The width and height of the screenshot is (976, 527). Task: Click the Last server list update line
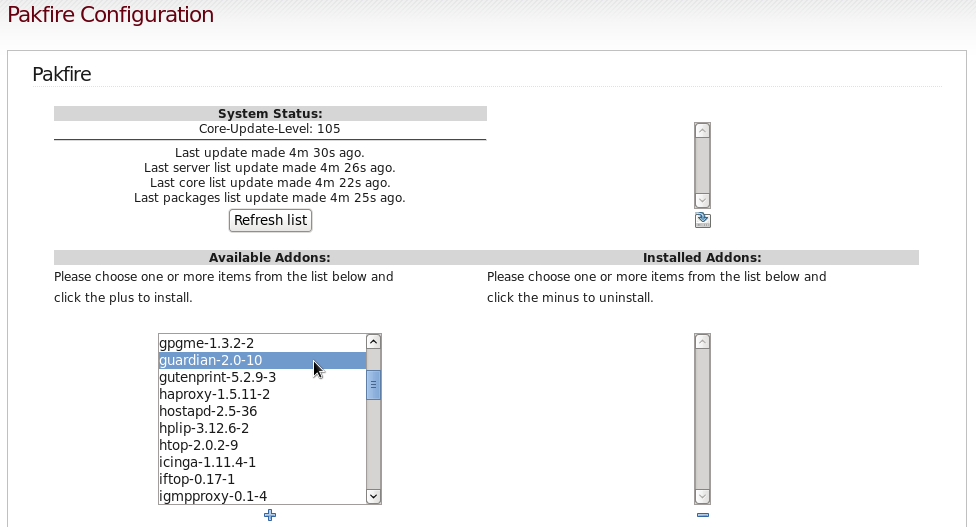(270, 167)
